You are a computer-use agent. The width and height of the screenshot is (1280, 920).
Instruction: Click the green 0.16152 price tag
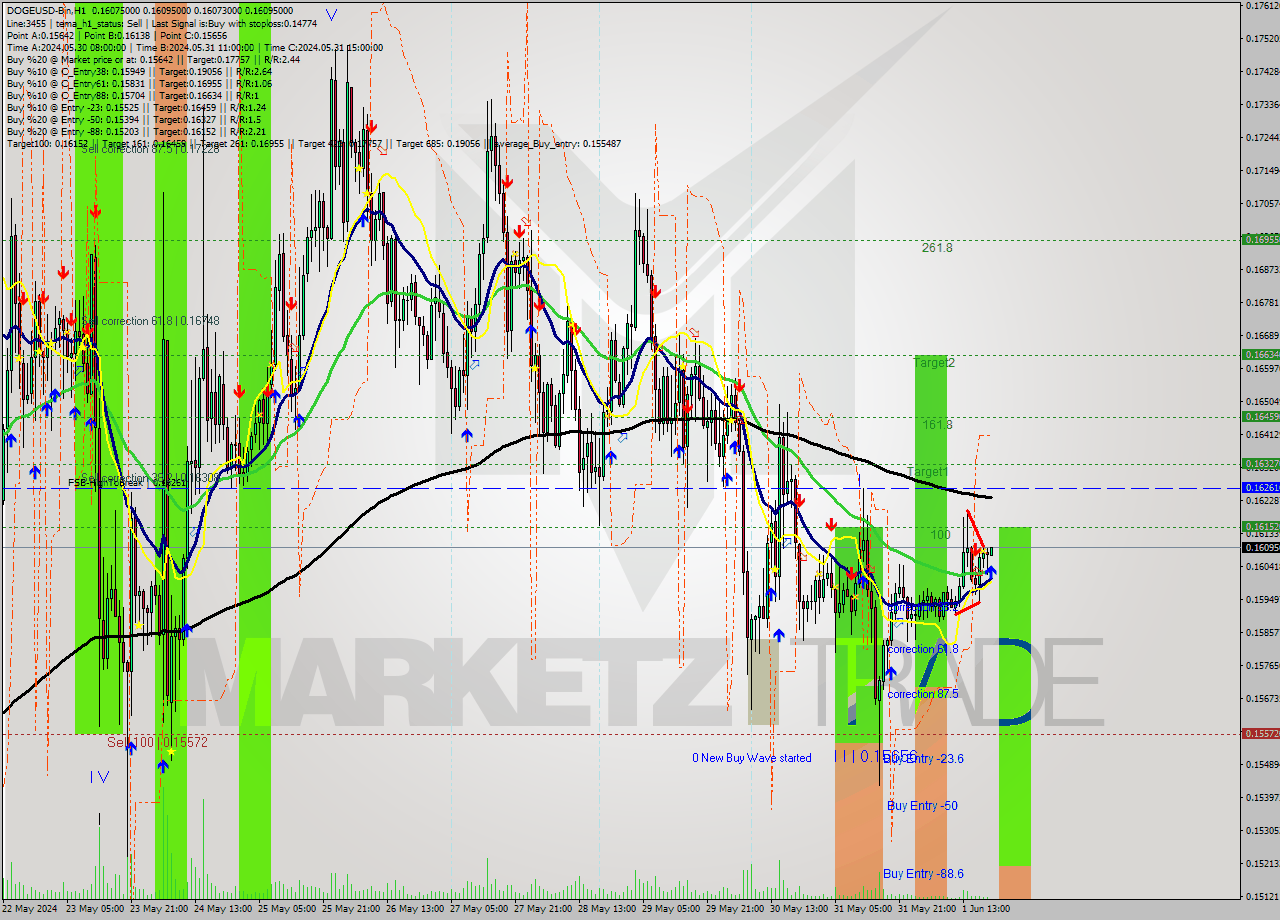1259,526
